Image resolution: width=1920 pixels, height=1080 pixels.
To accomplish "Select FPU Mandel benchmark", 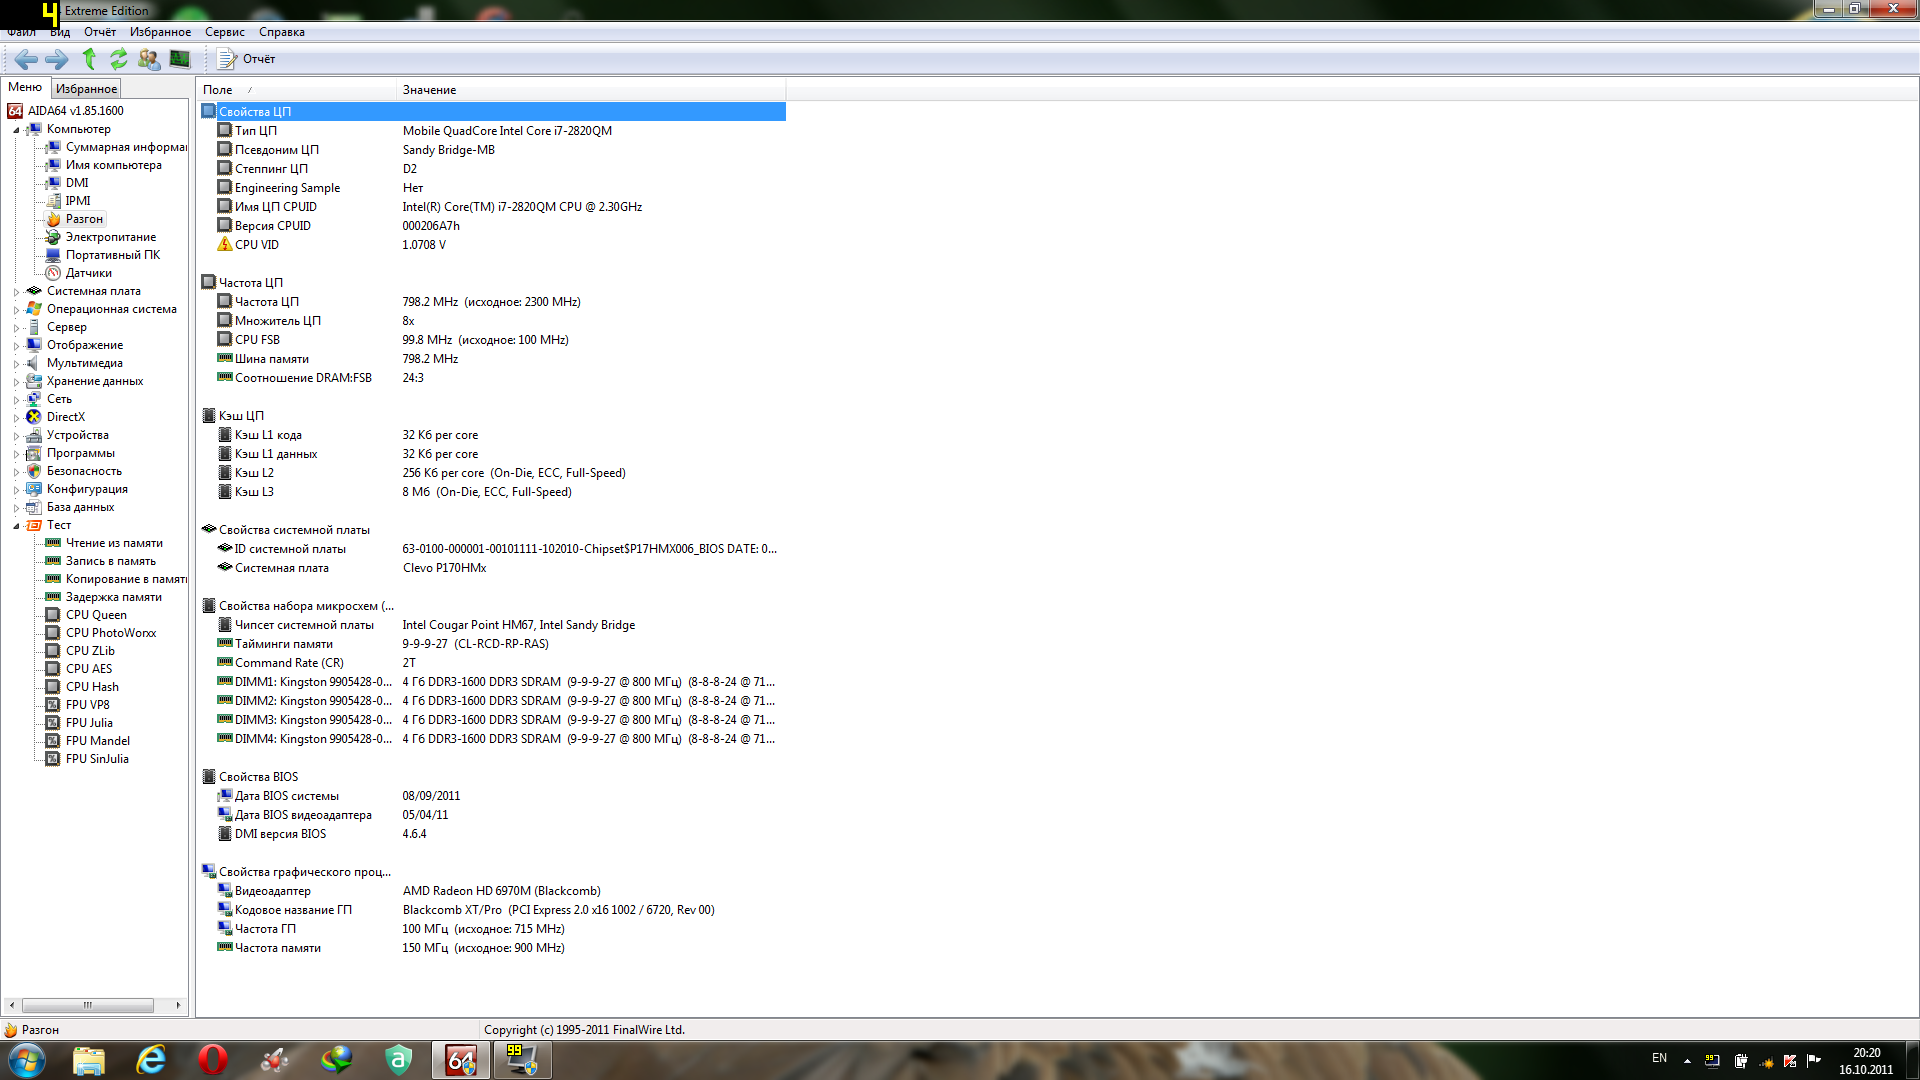I will coord(98,741).
